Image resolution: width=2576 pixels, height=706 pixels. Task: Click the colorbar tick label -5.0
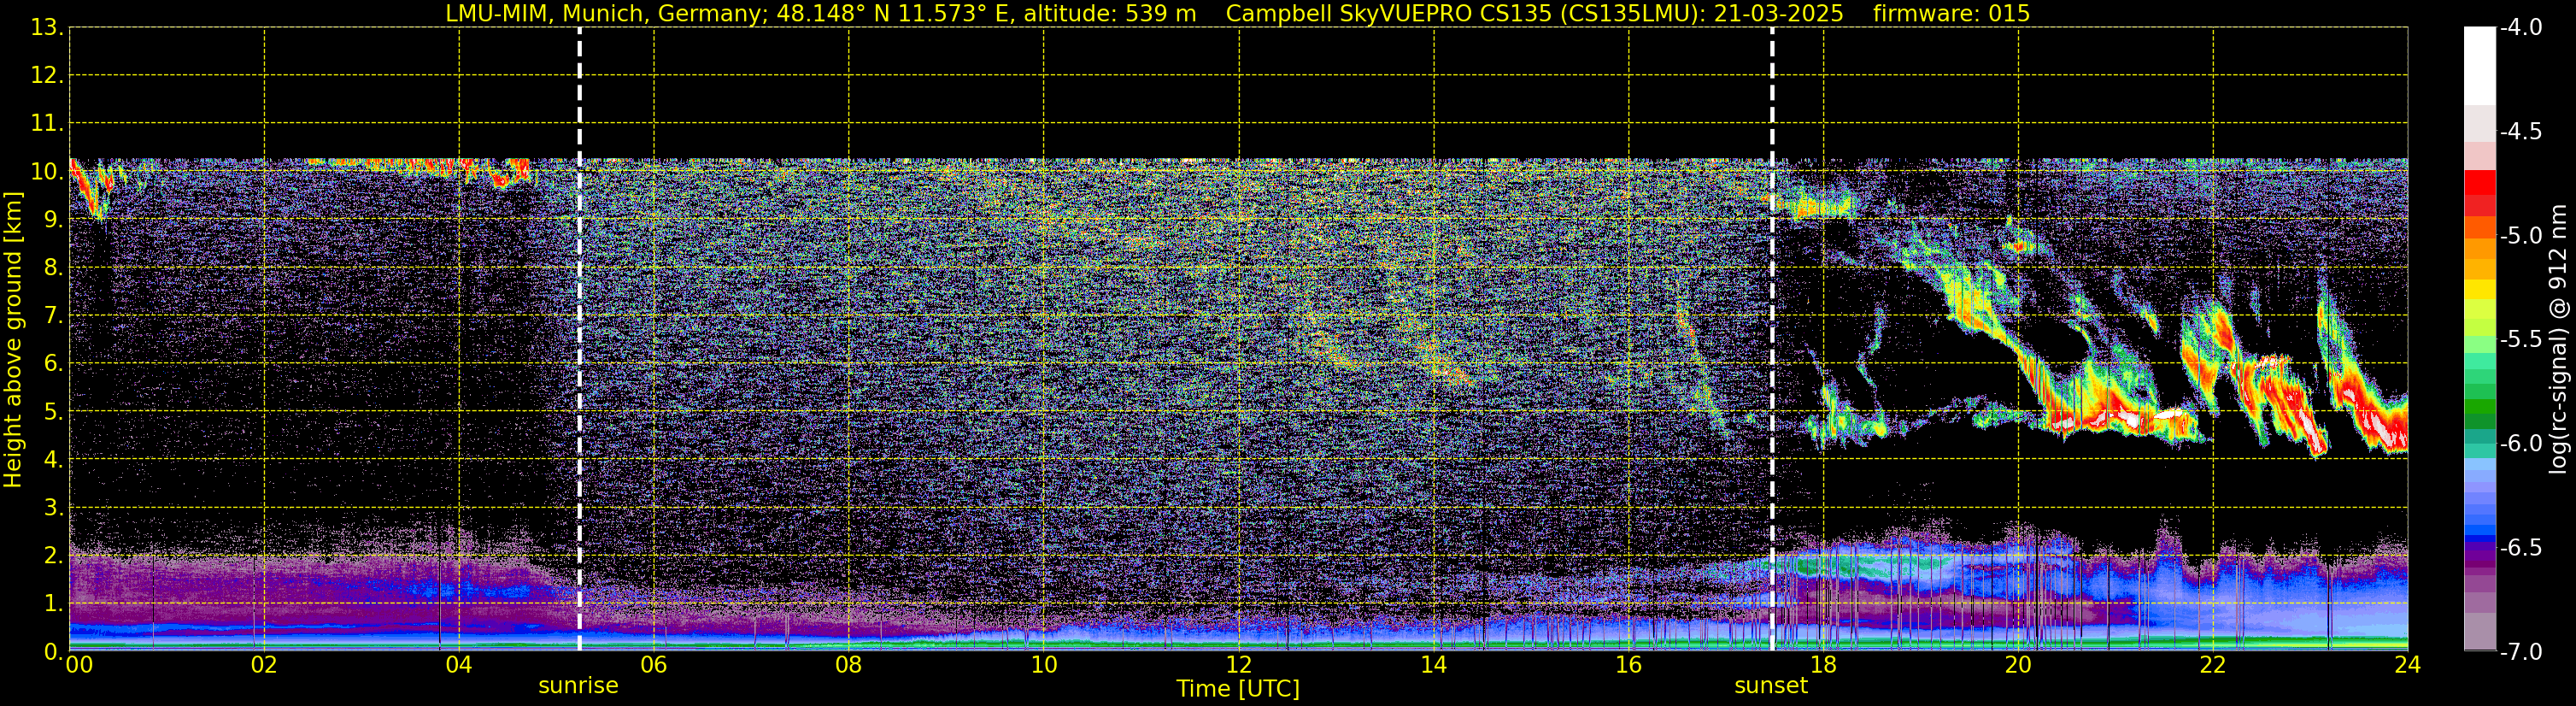pos(2520,235)
